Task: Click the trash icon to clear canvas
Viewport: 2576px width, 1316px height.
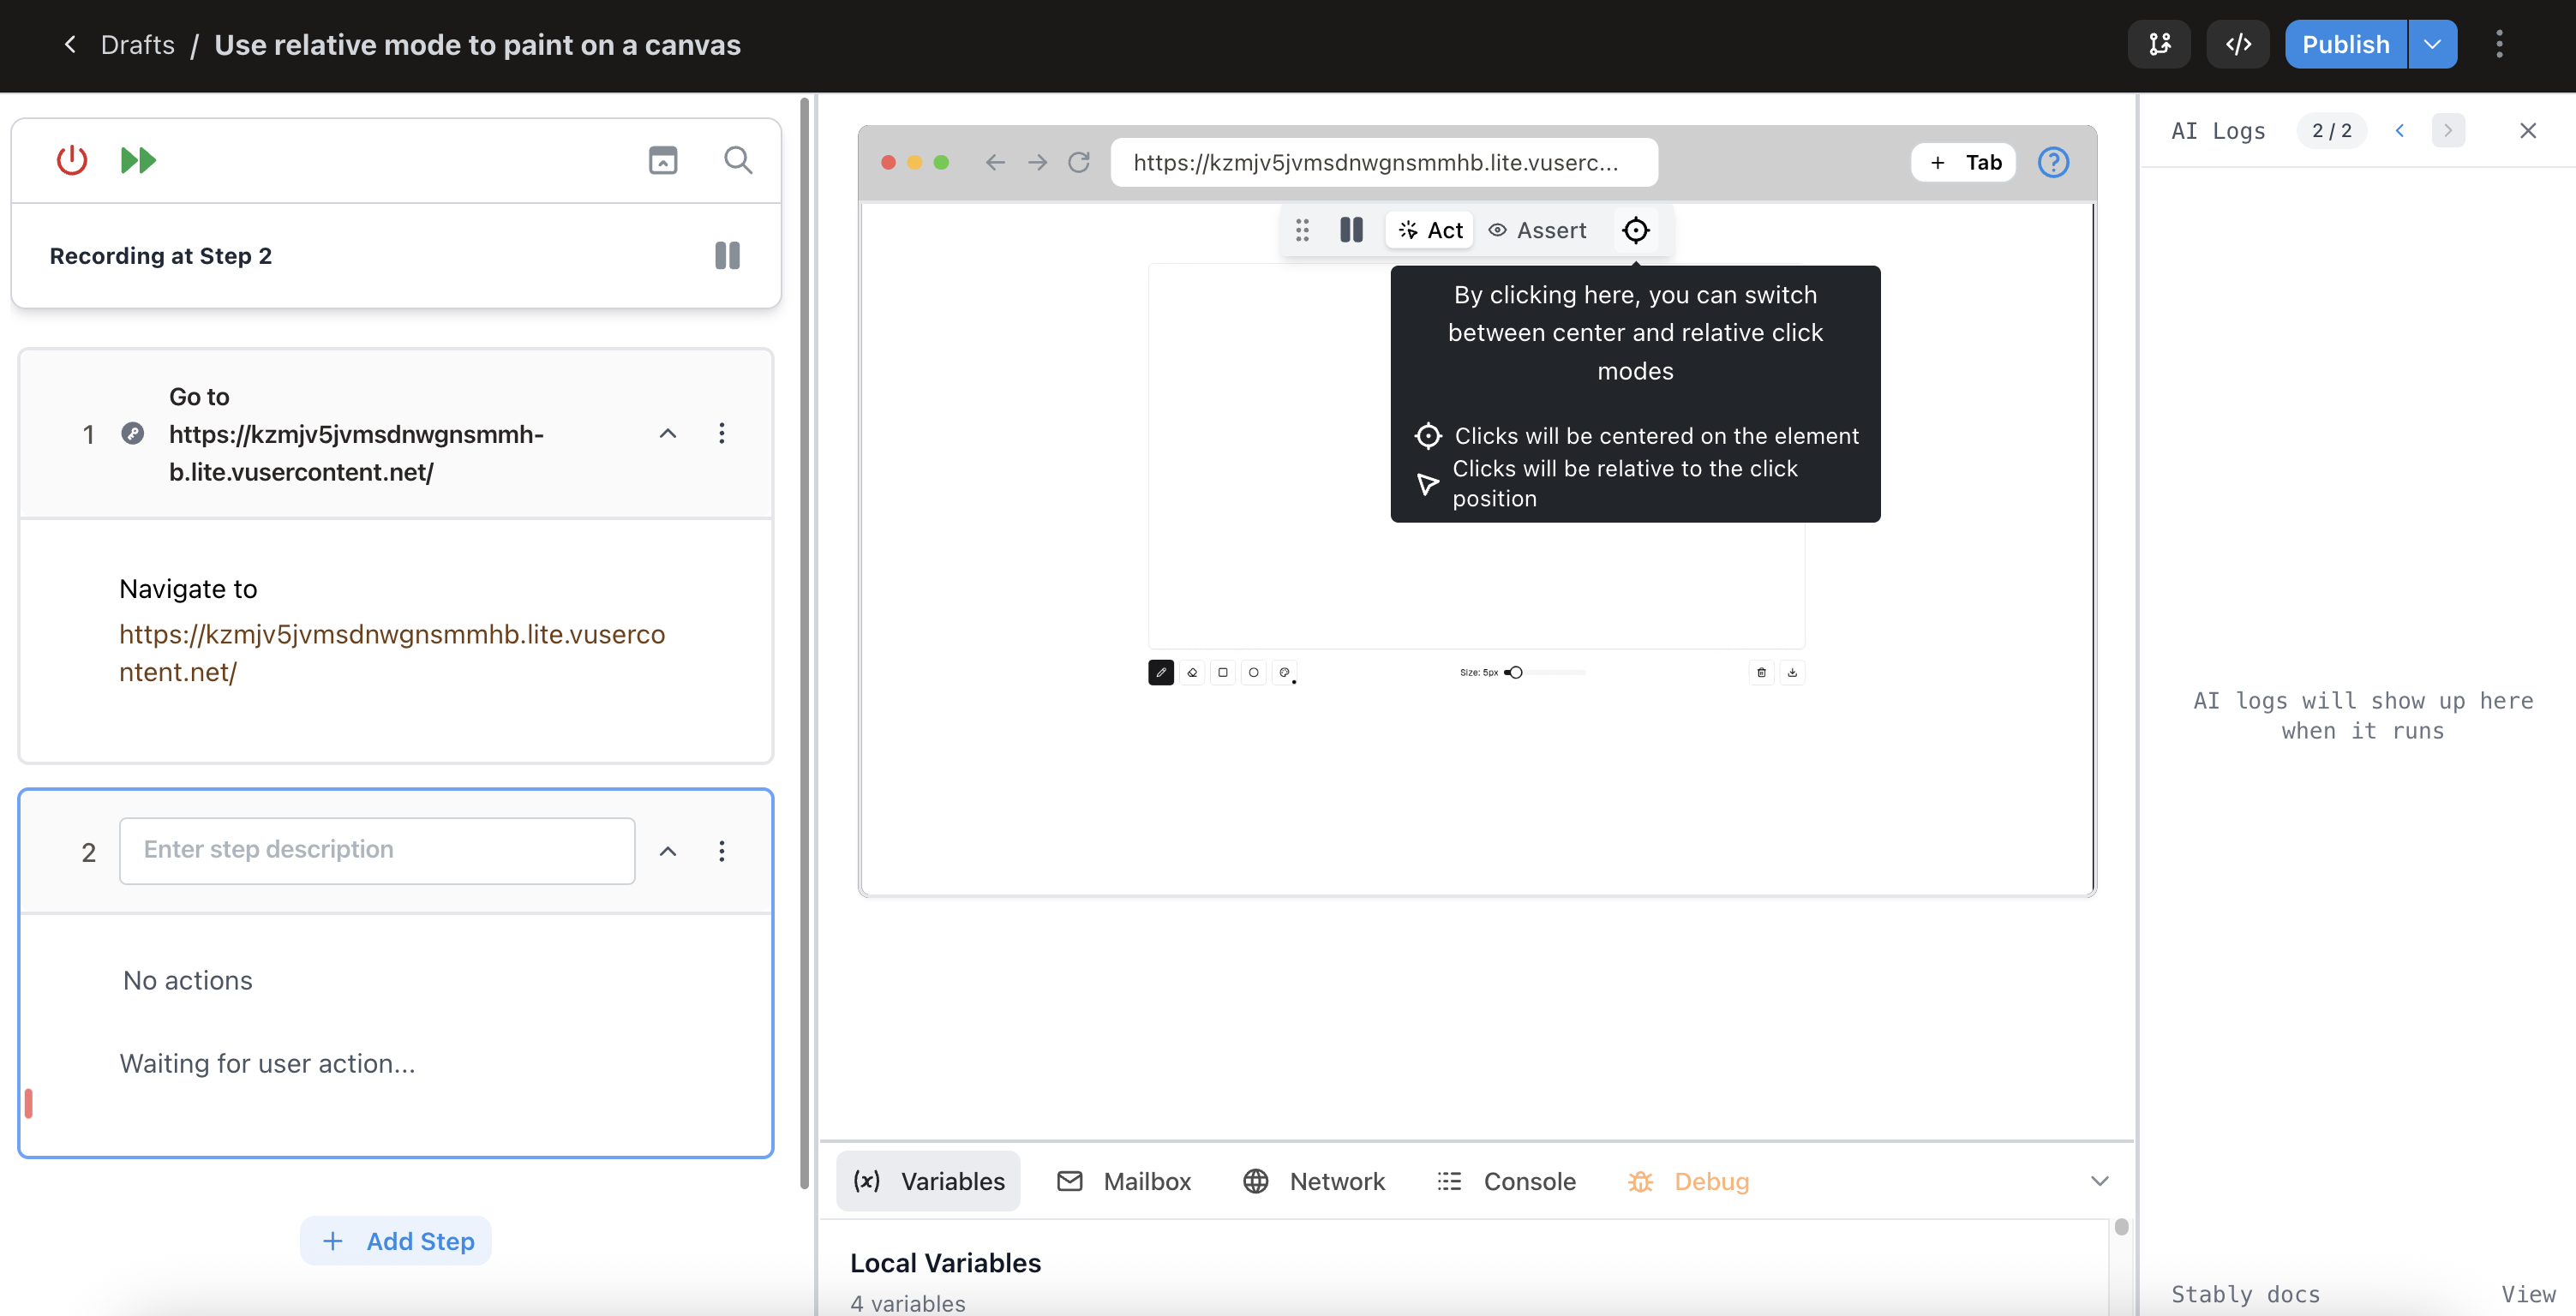Action: (x=1761, y=673)
